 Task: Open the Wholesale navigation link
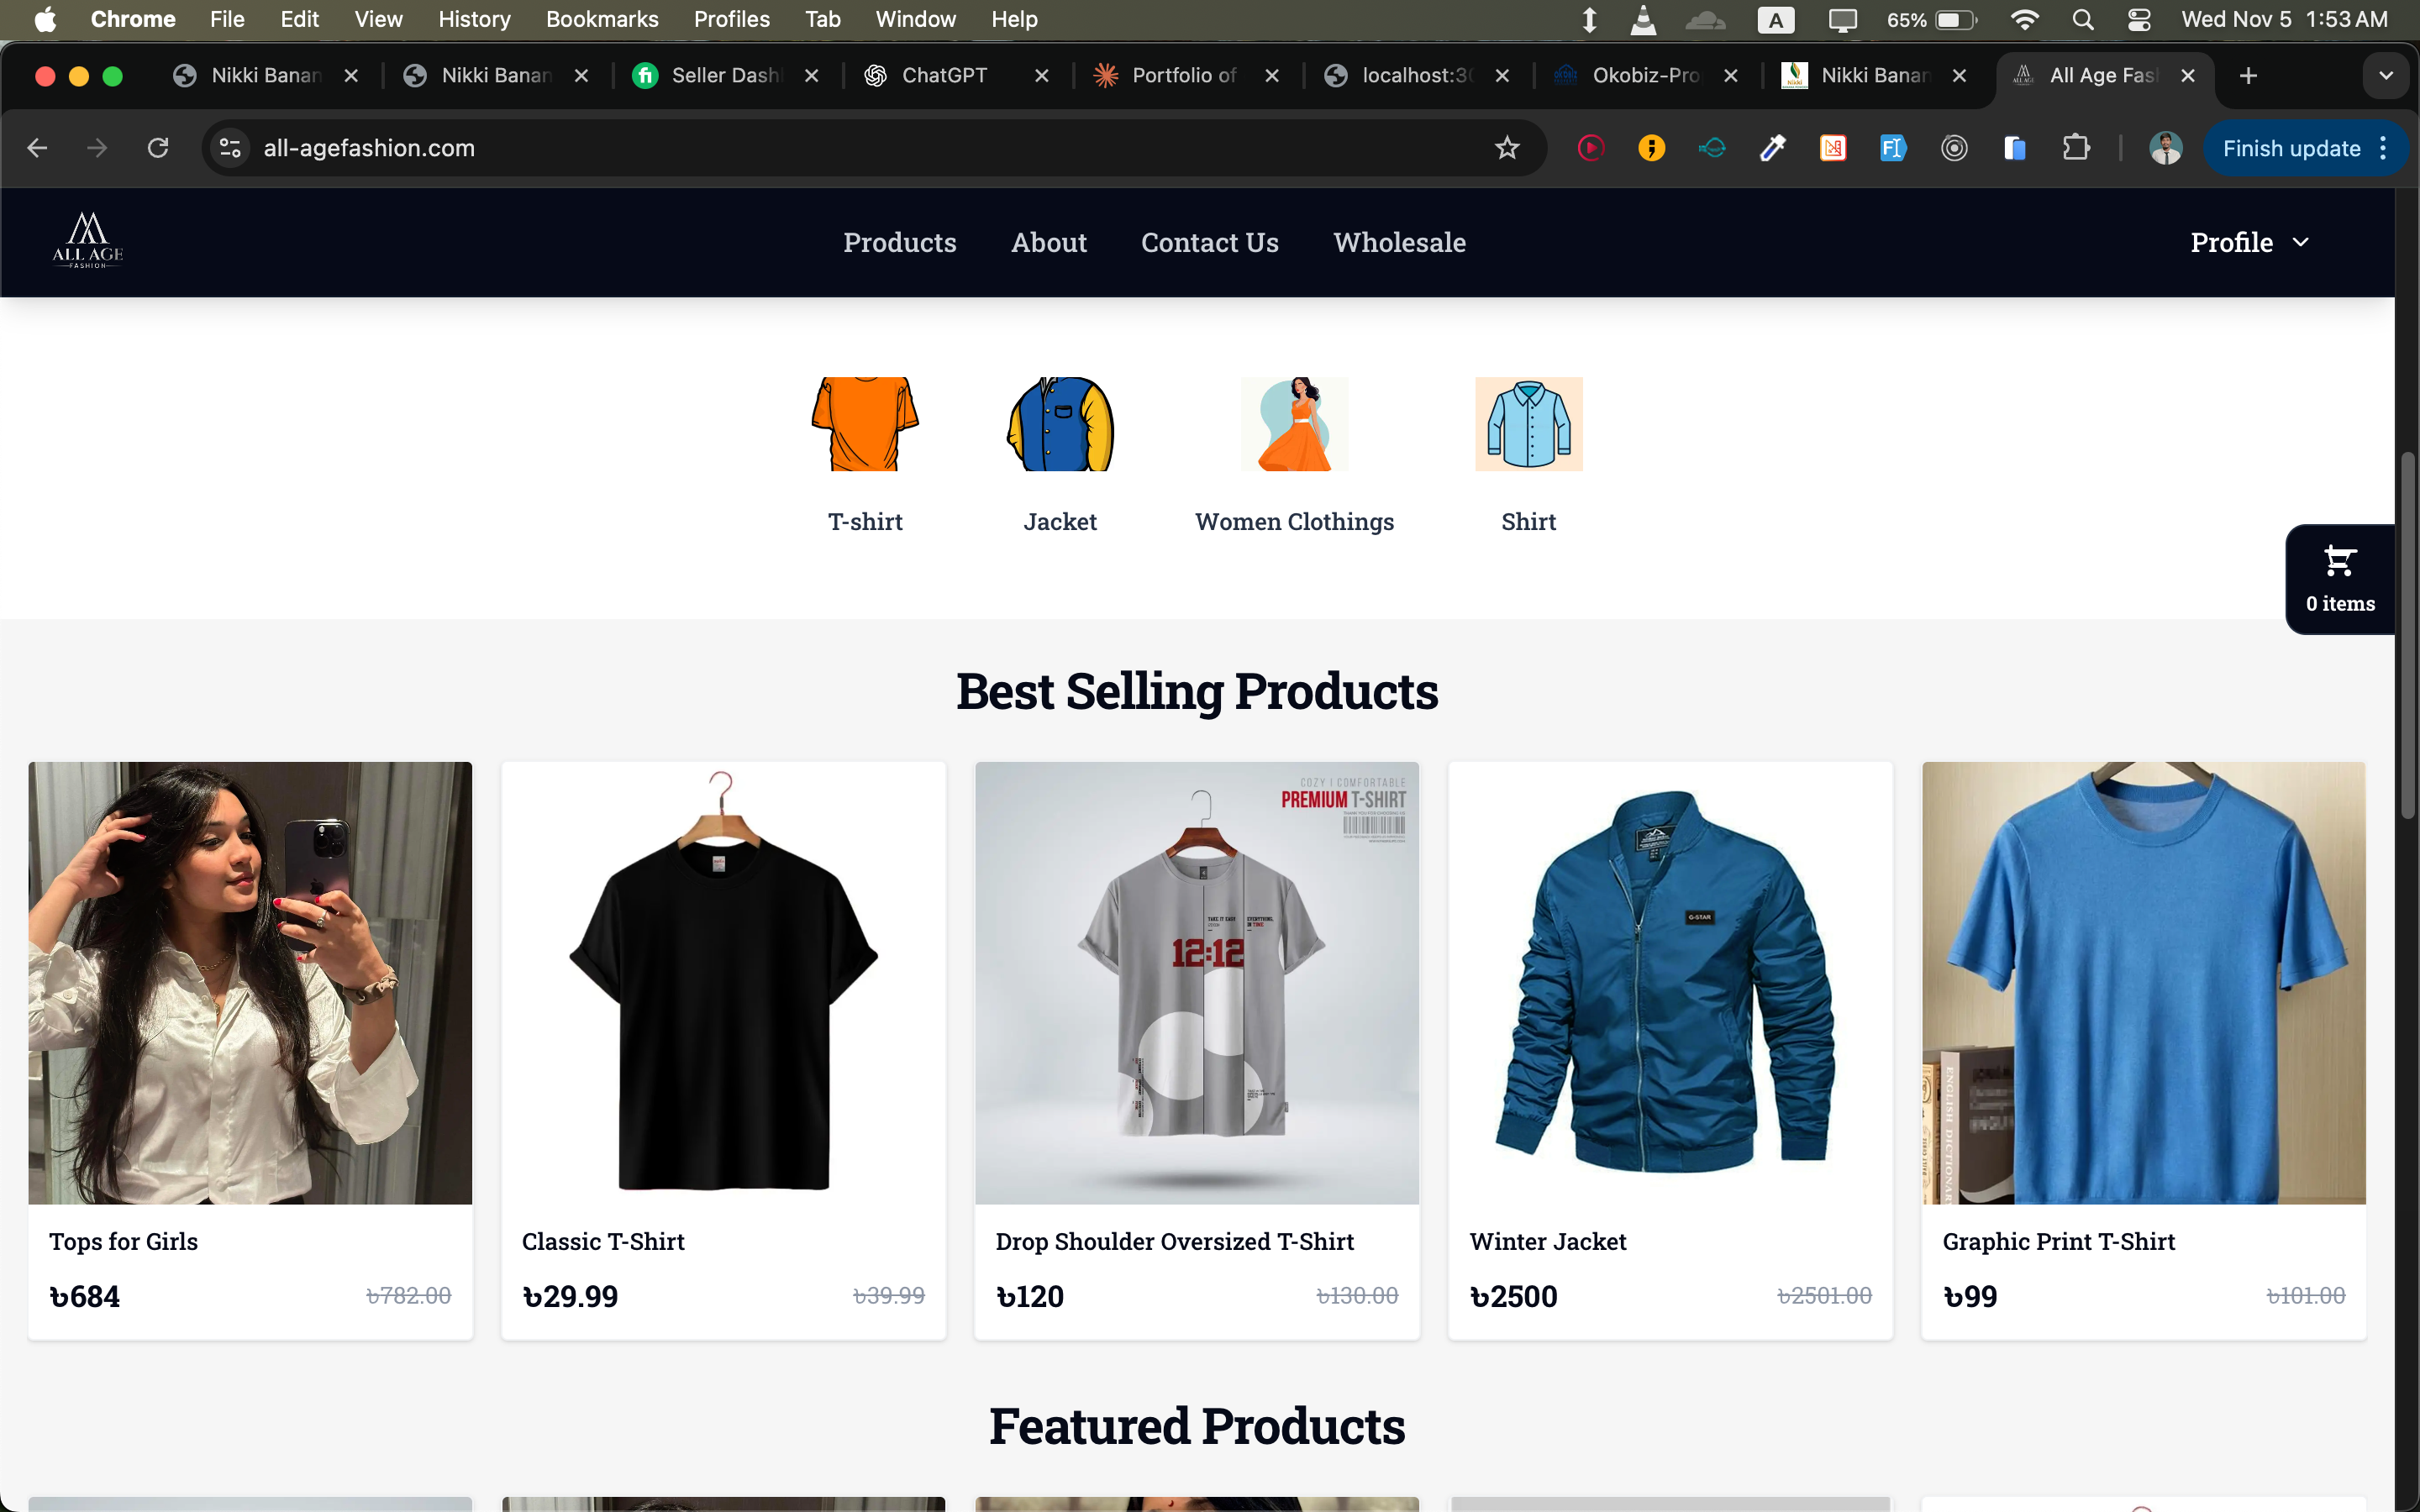1398,241
